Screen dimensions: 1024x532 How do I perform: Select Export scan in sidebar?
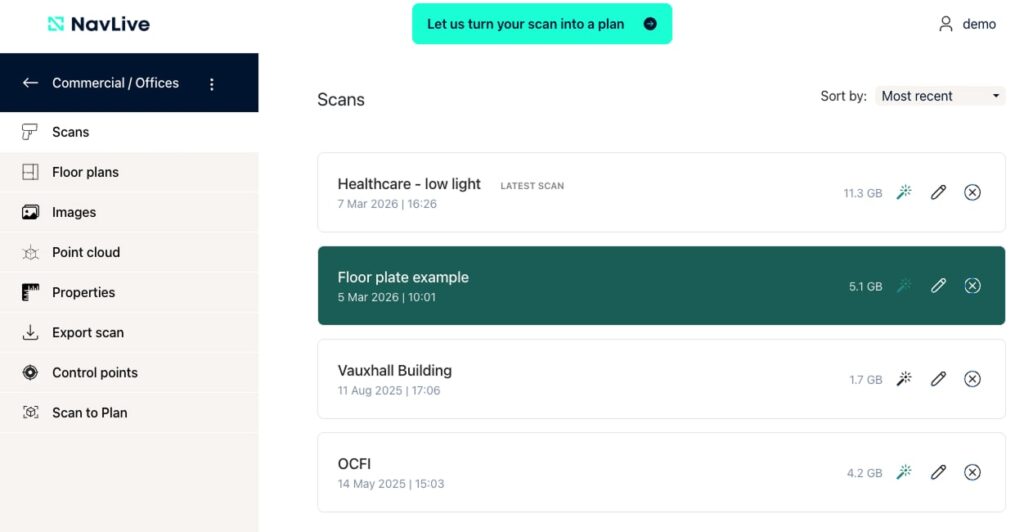(87, 332)
